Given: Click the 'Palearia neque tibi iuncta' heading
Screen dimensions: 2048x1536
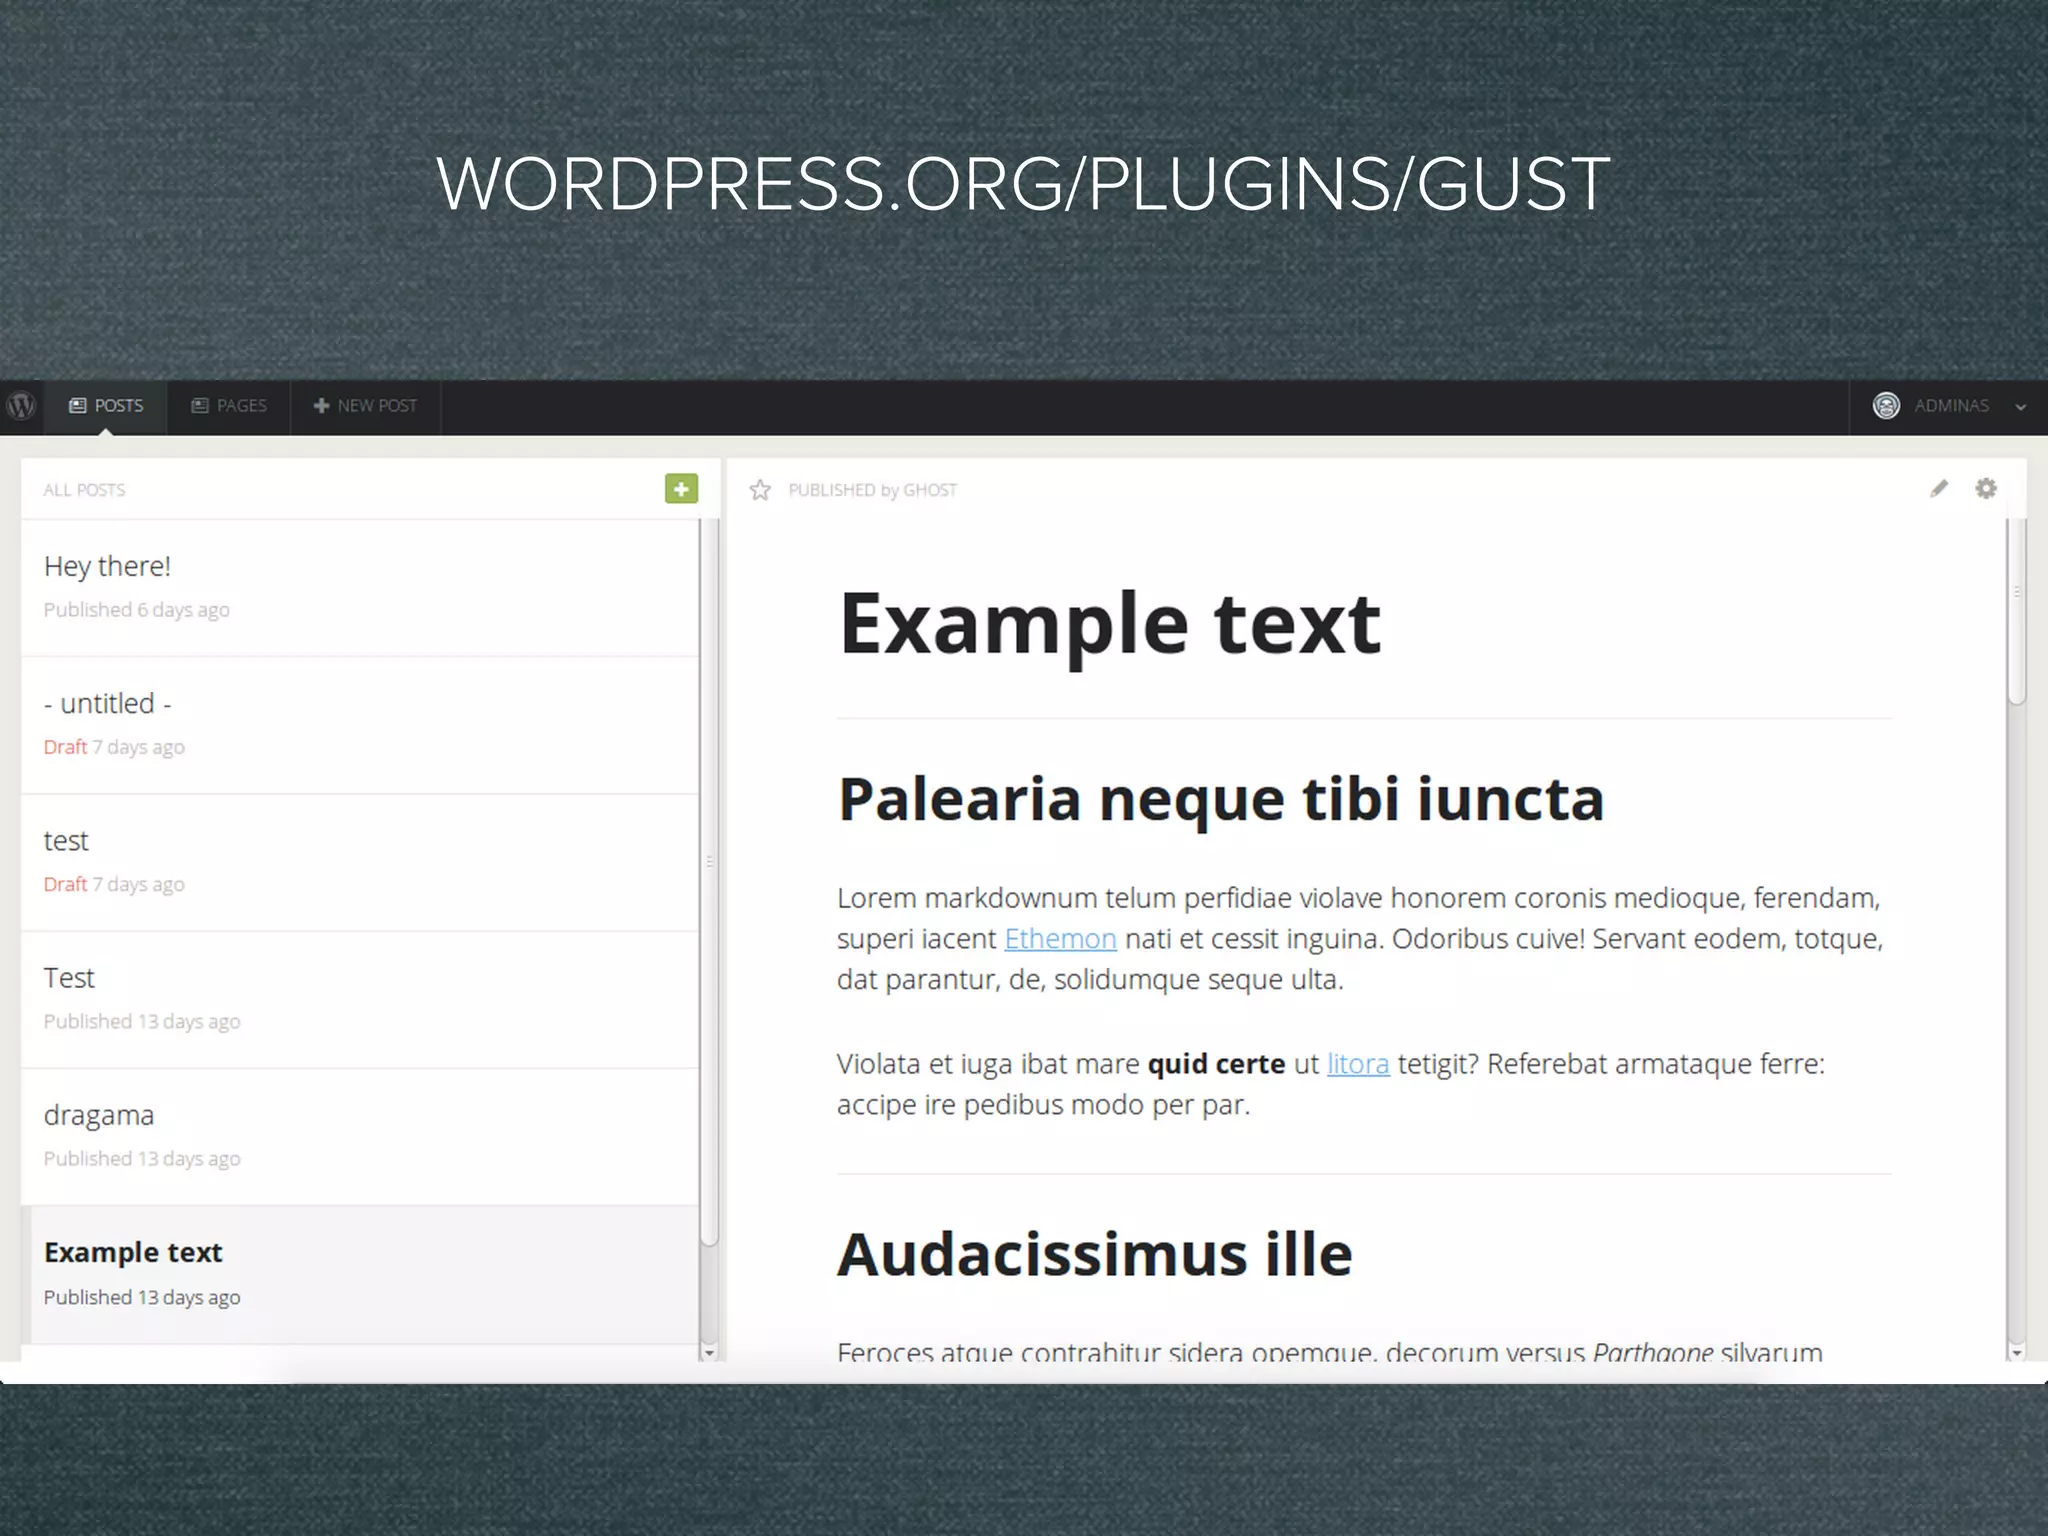Looking at the screenshot, I should pos(1221,800).
